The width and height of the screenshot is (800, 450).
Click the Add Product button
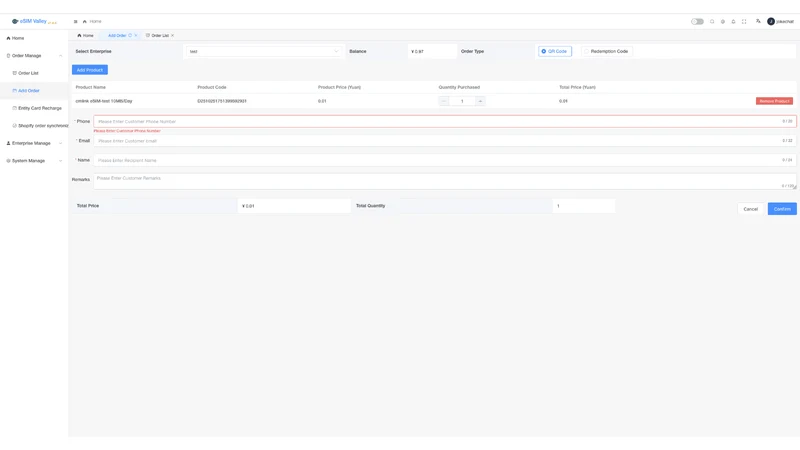coord(90,70)
